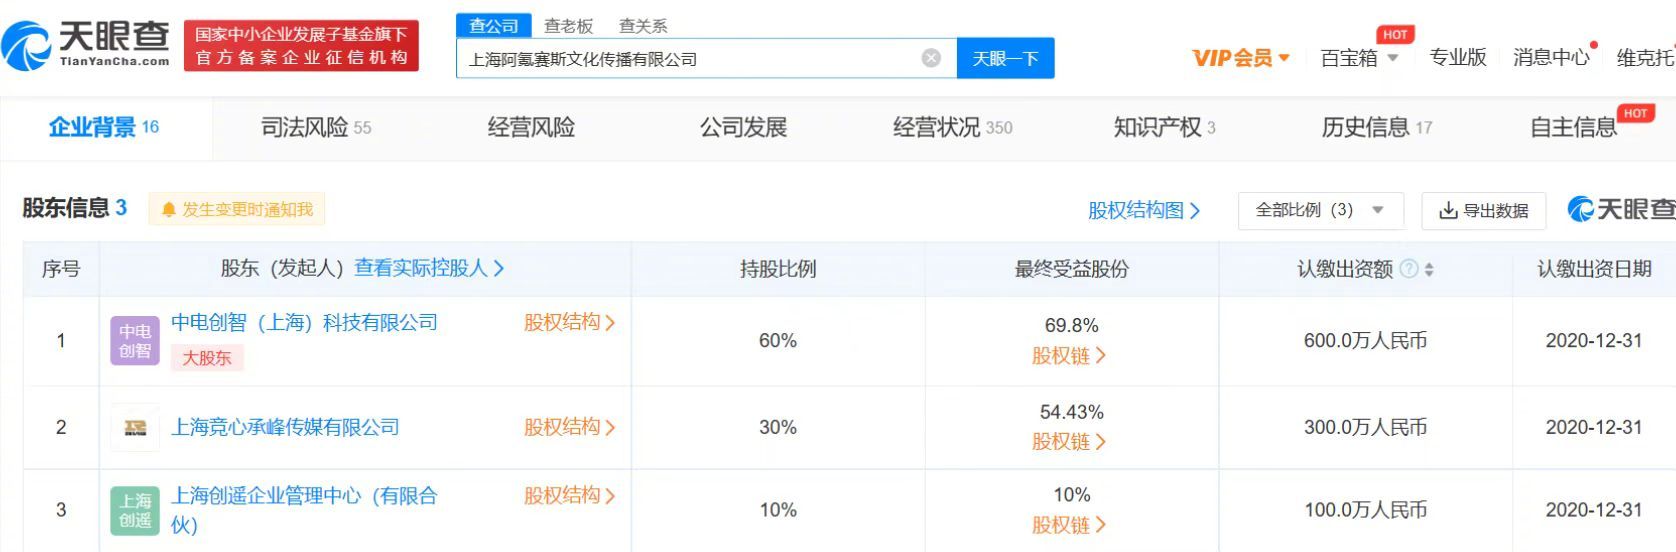Switch to 查公司 search tab
This screenshot has width=1676, height=552.
click(493, 25)
